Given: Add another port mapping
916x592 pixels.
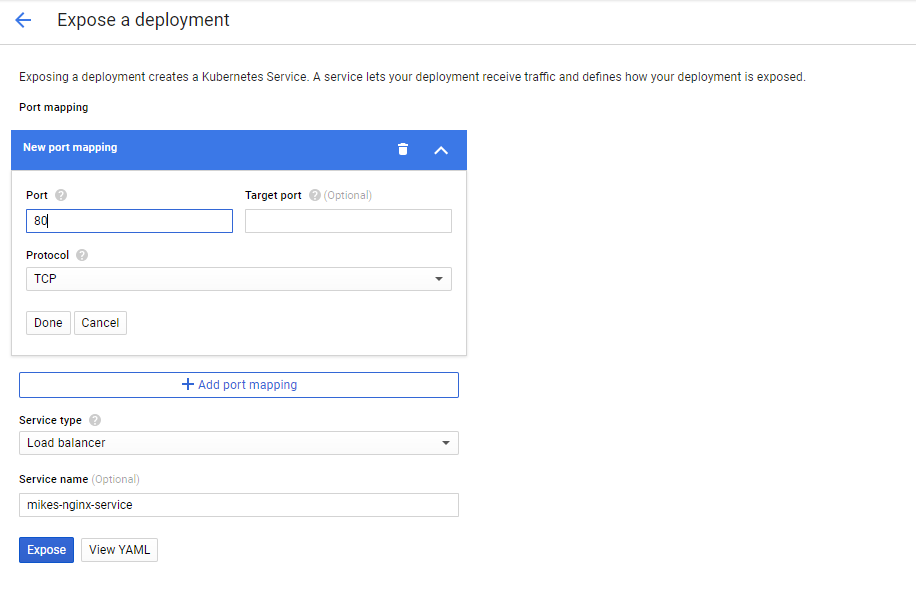Looking at the screenshot, I should pyautogui.click(x=239, y=385).
